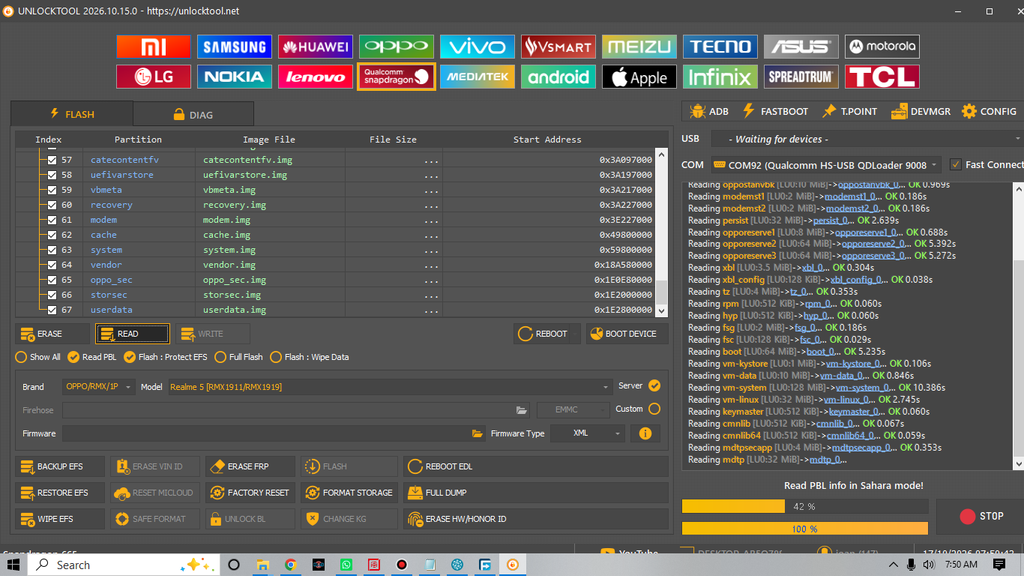Screen dimensions: 1024x576
Task: Toggle the Fast Connect checkbox
Action: click(955, 165)
